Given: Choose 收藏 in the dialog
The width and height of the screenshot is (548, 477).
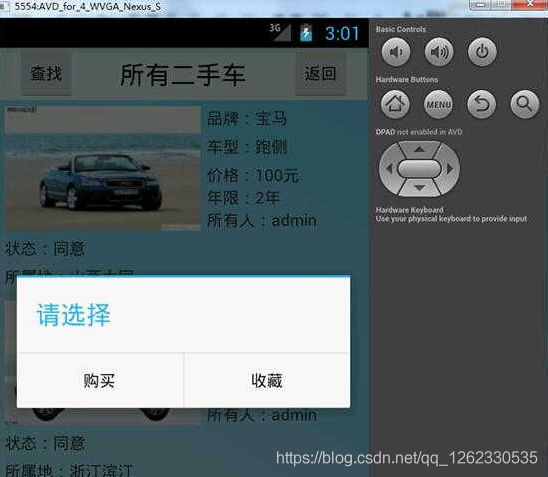Looking at the screenshot, I should point(267,380).
